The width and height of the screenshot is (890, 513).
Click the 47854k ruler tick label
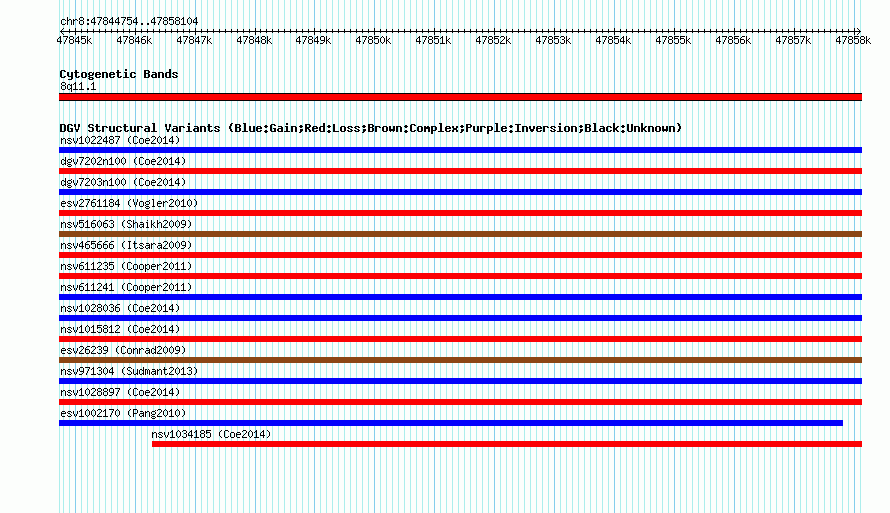click(614, 41)
